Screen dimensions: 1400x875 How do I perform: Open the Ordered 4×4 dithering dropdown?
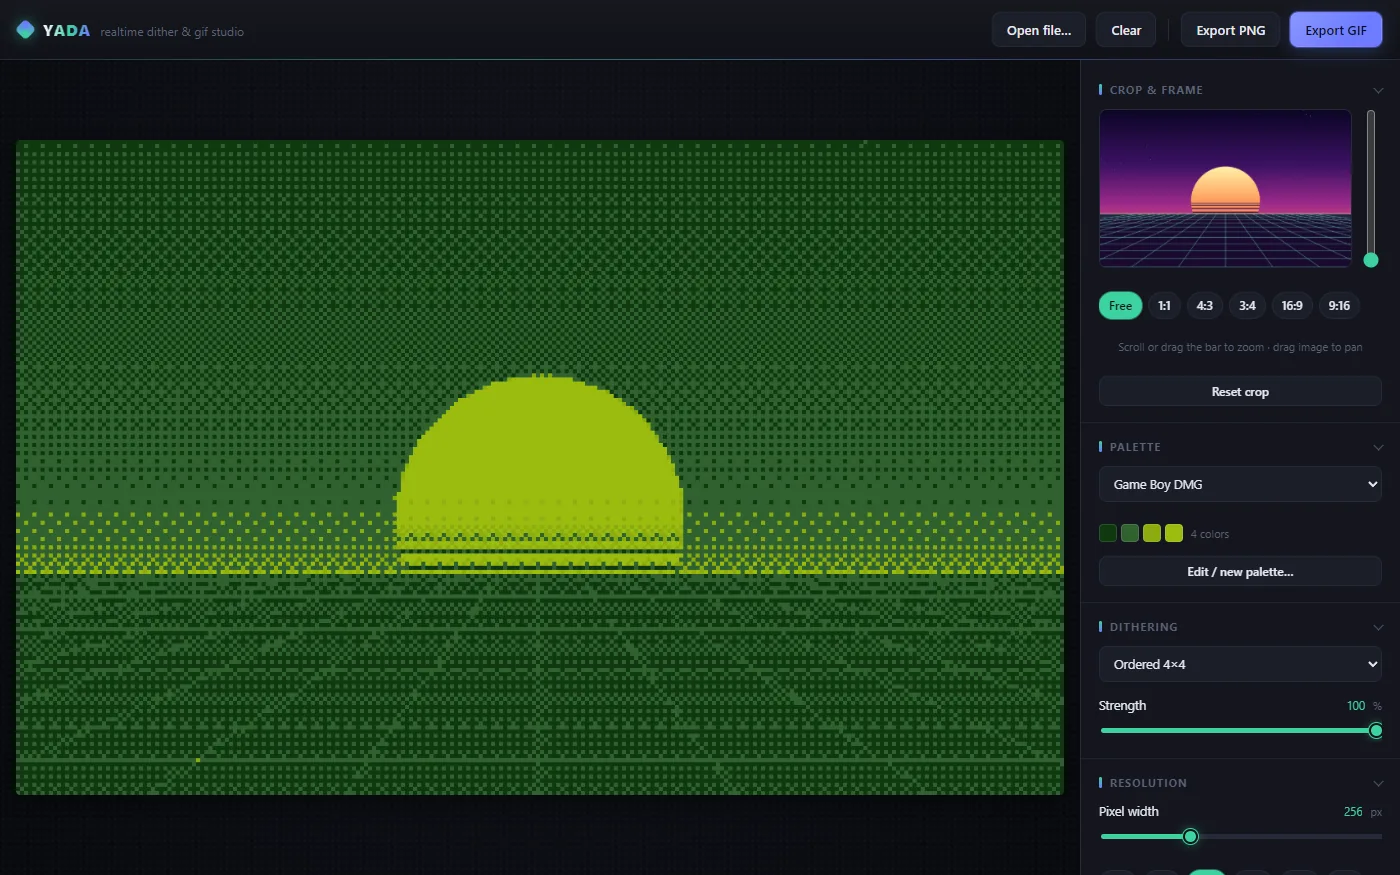pyautogui.click(x=1240, y=664)
